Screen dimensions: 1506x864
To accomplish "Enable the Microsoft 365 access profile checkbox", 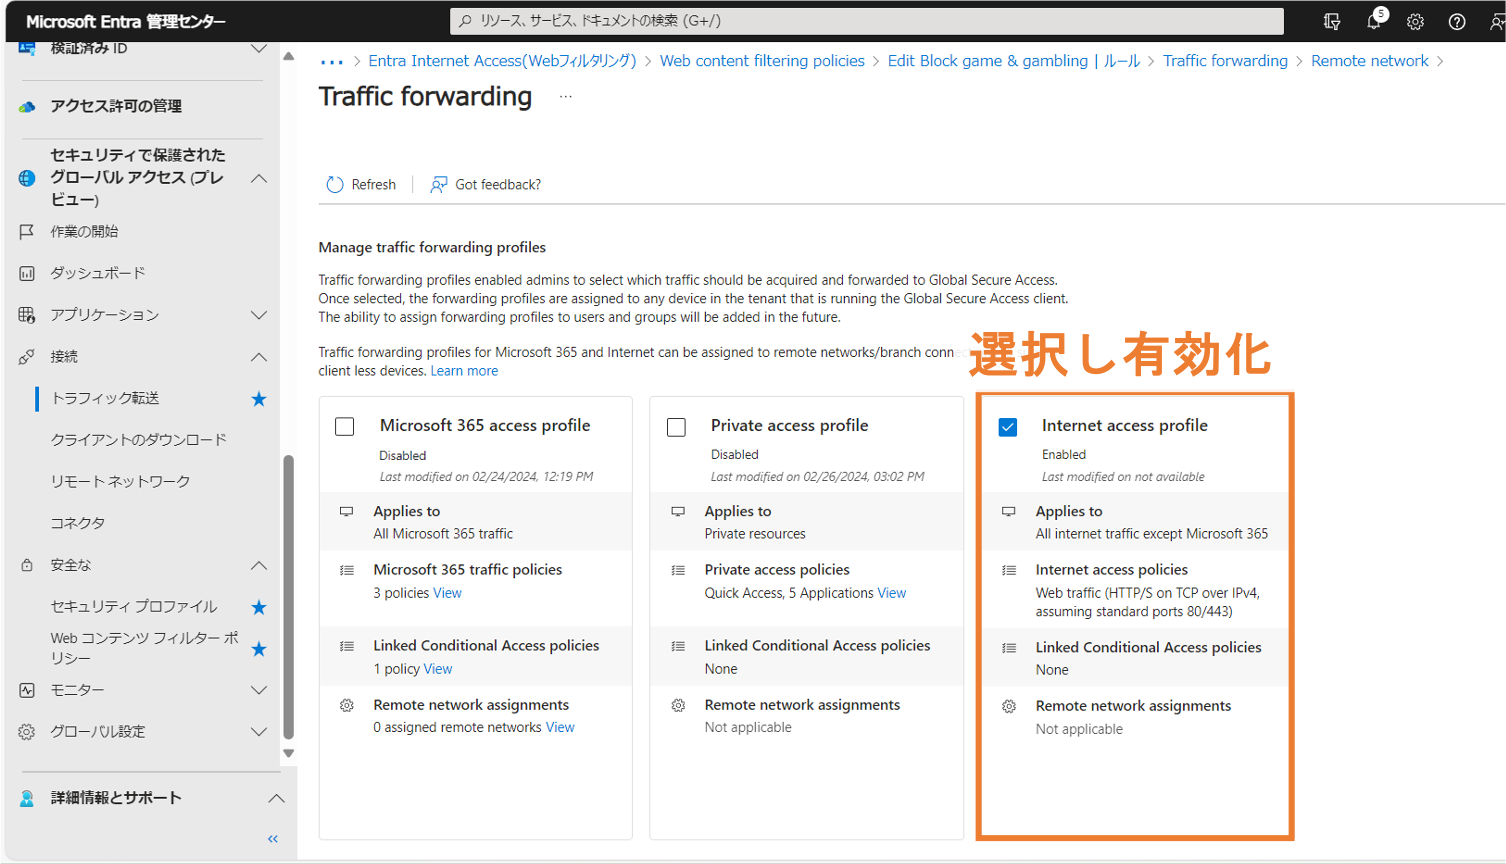I will 345,427.
